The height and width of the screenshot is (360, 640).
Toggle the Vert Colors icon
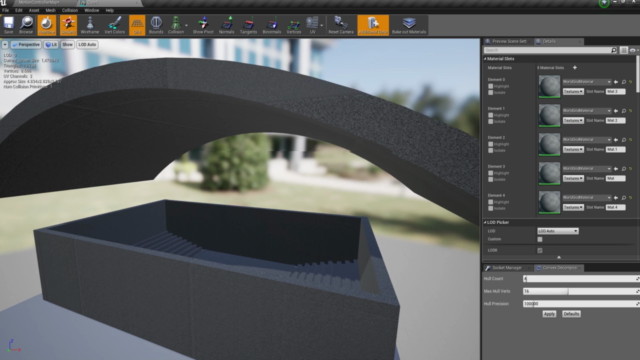pyautogui.click(x=115, y=25)
